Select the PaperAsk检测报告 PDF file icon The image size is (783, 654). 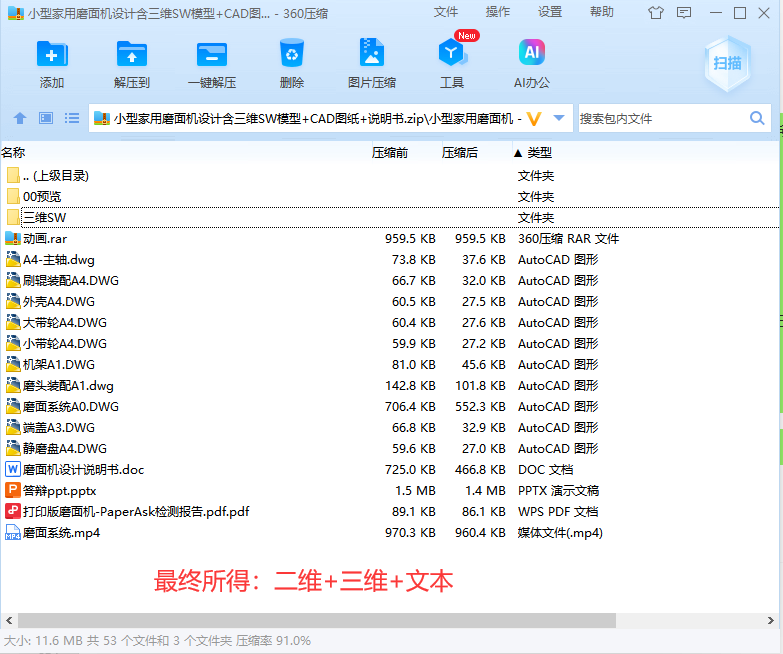12,511
